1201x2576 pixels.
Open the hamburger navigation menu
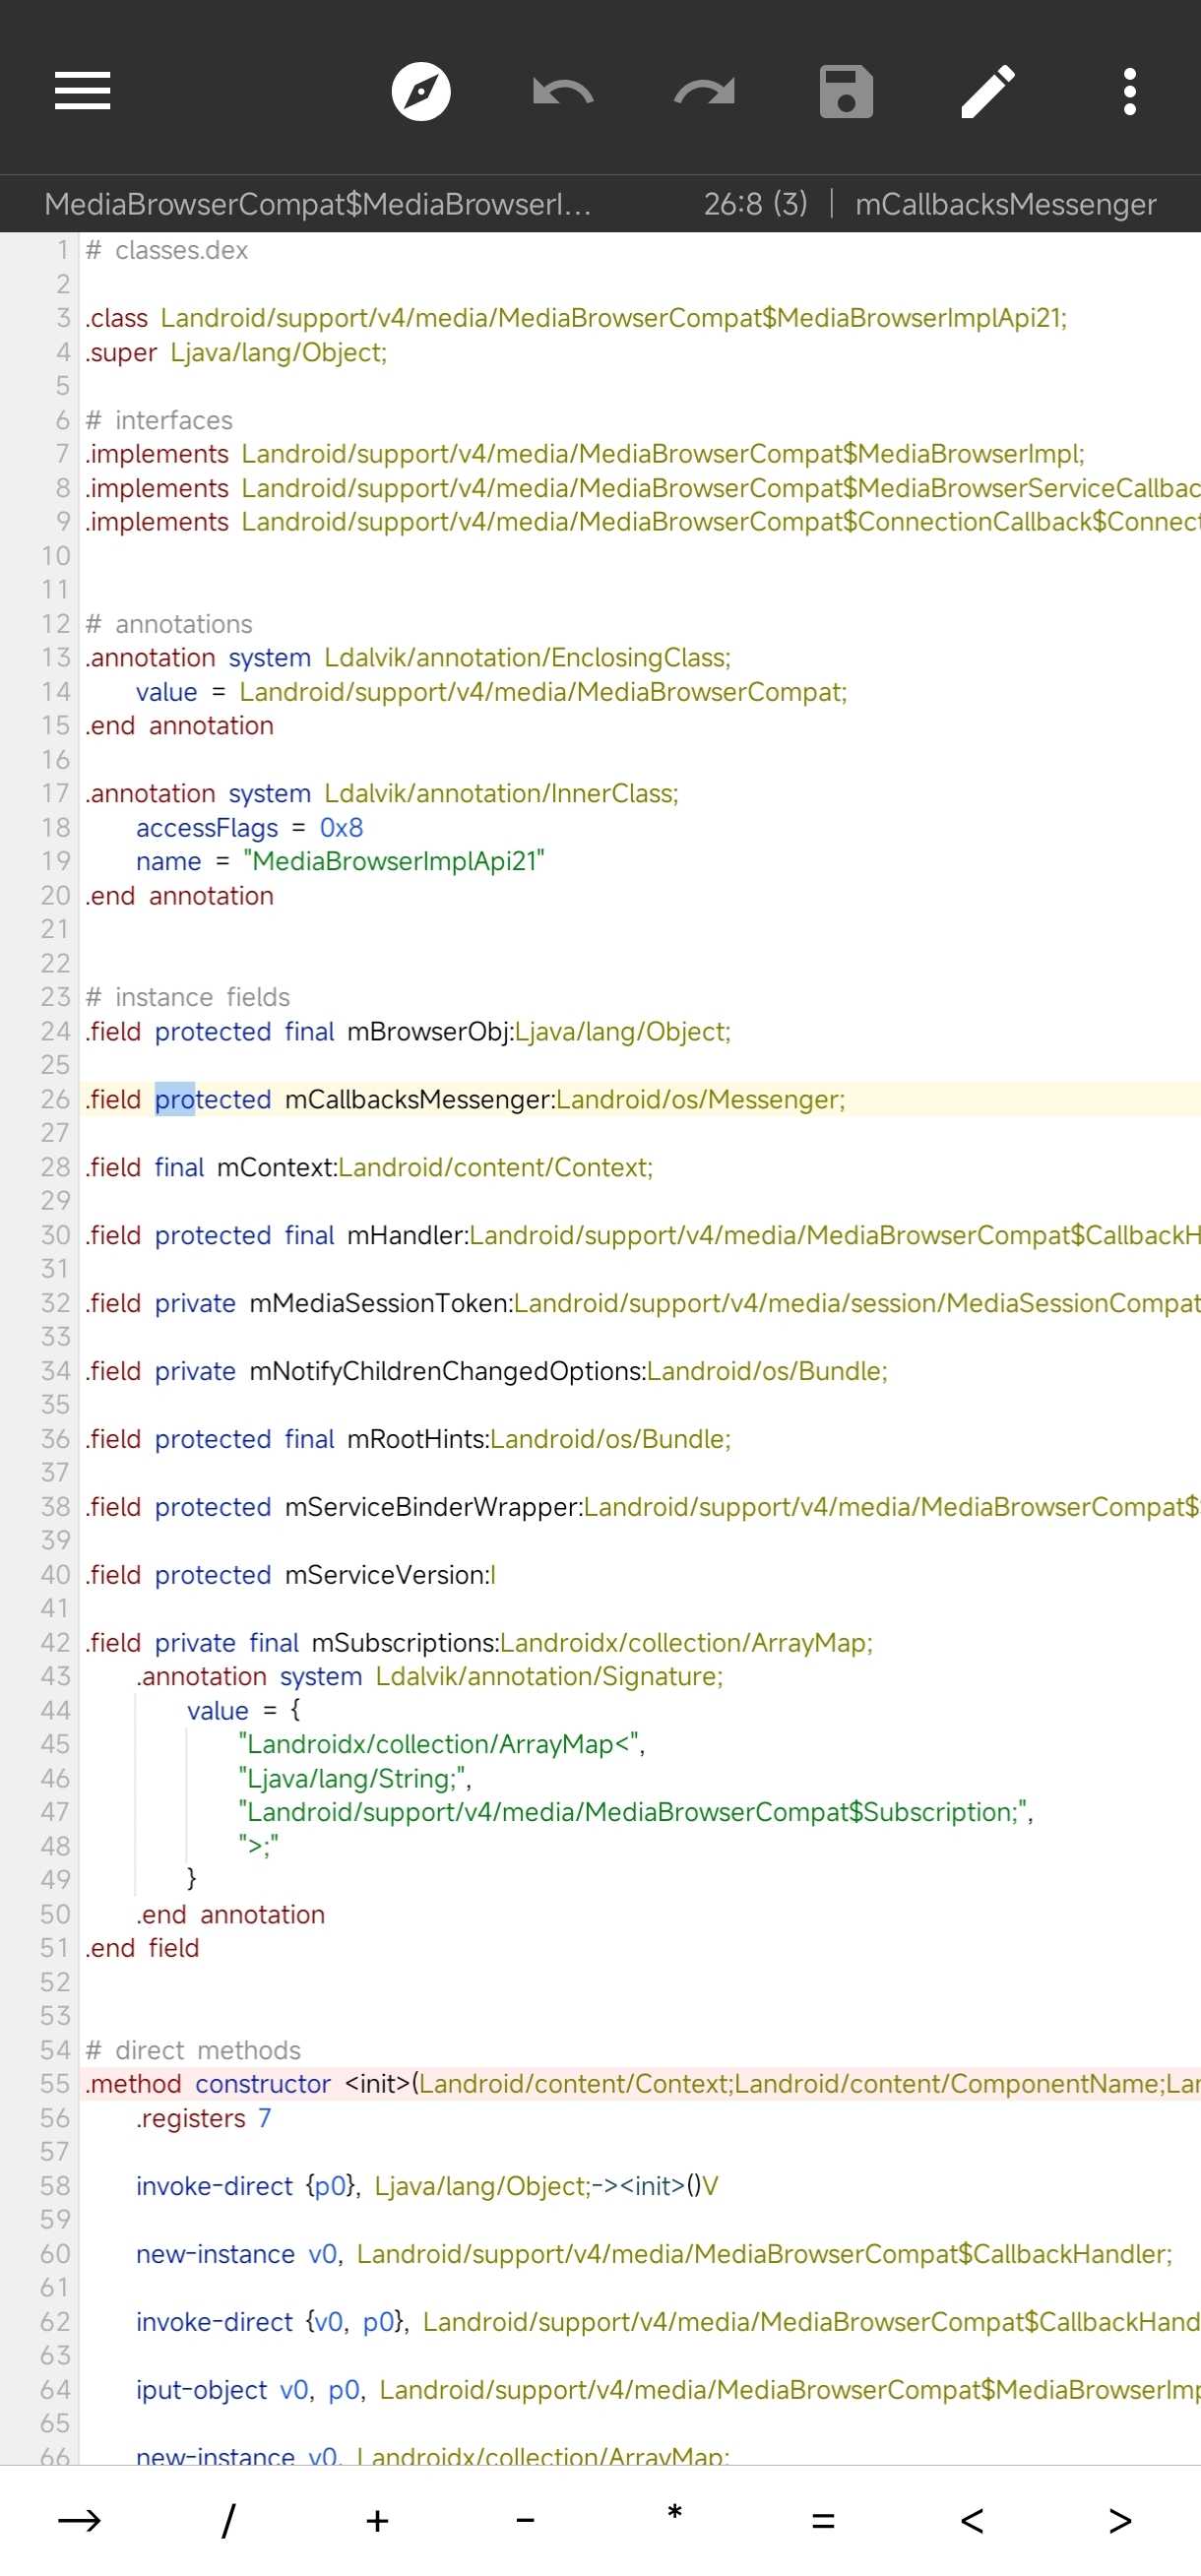(x=82, y=91)
